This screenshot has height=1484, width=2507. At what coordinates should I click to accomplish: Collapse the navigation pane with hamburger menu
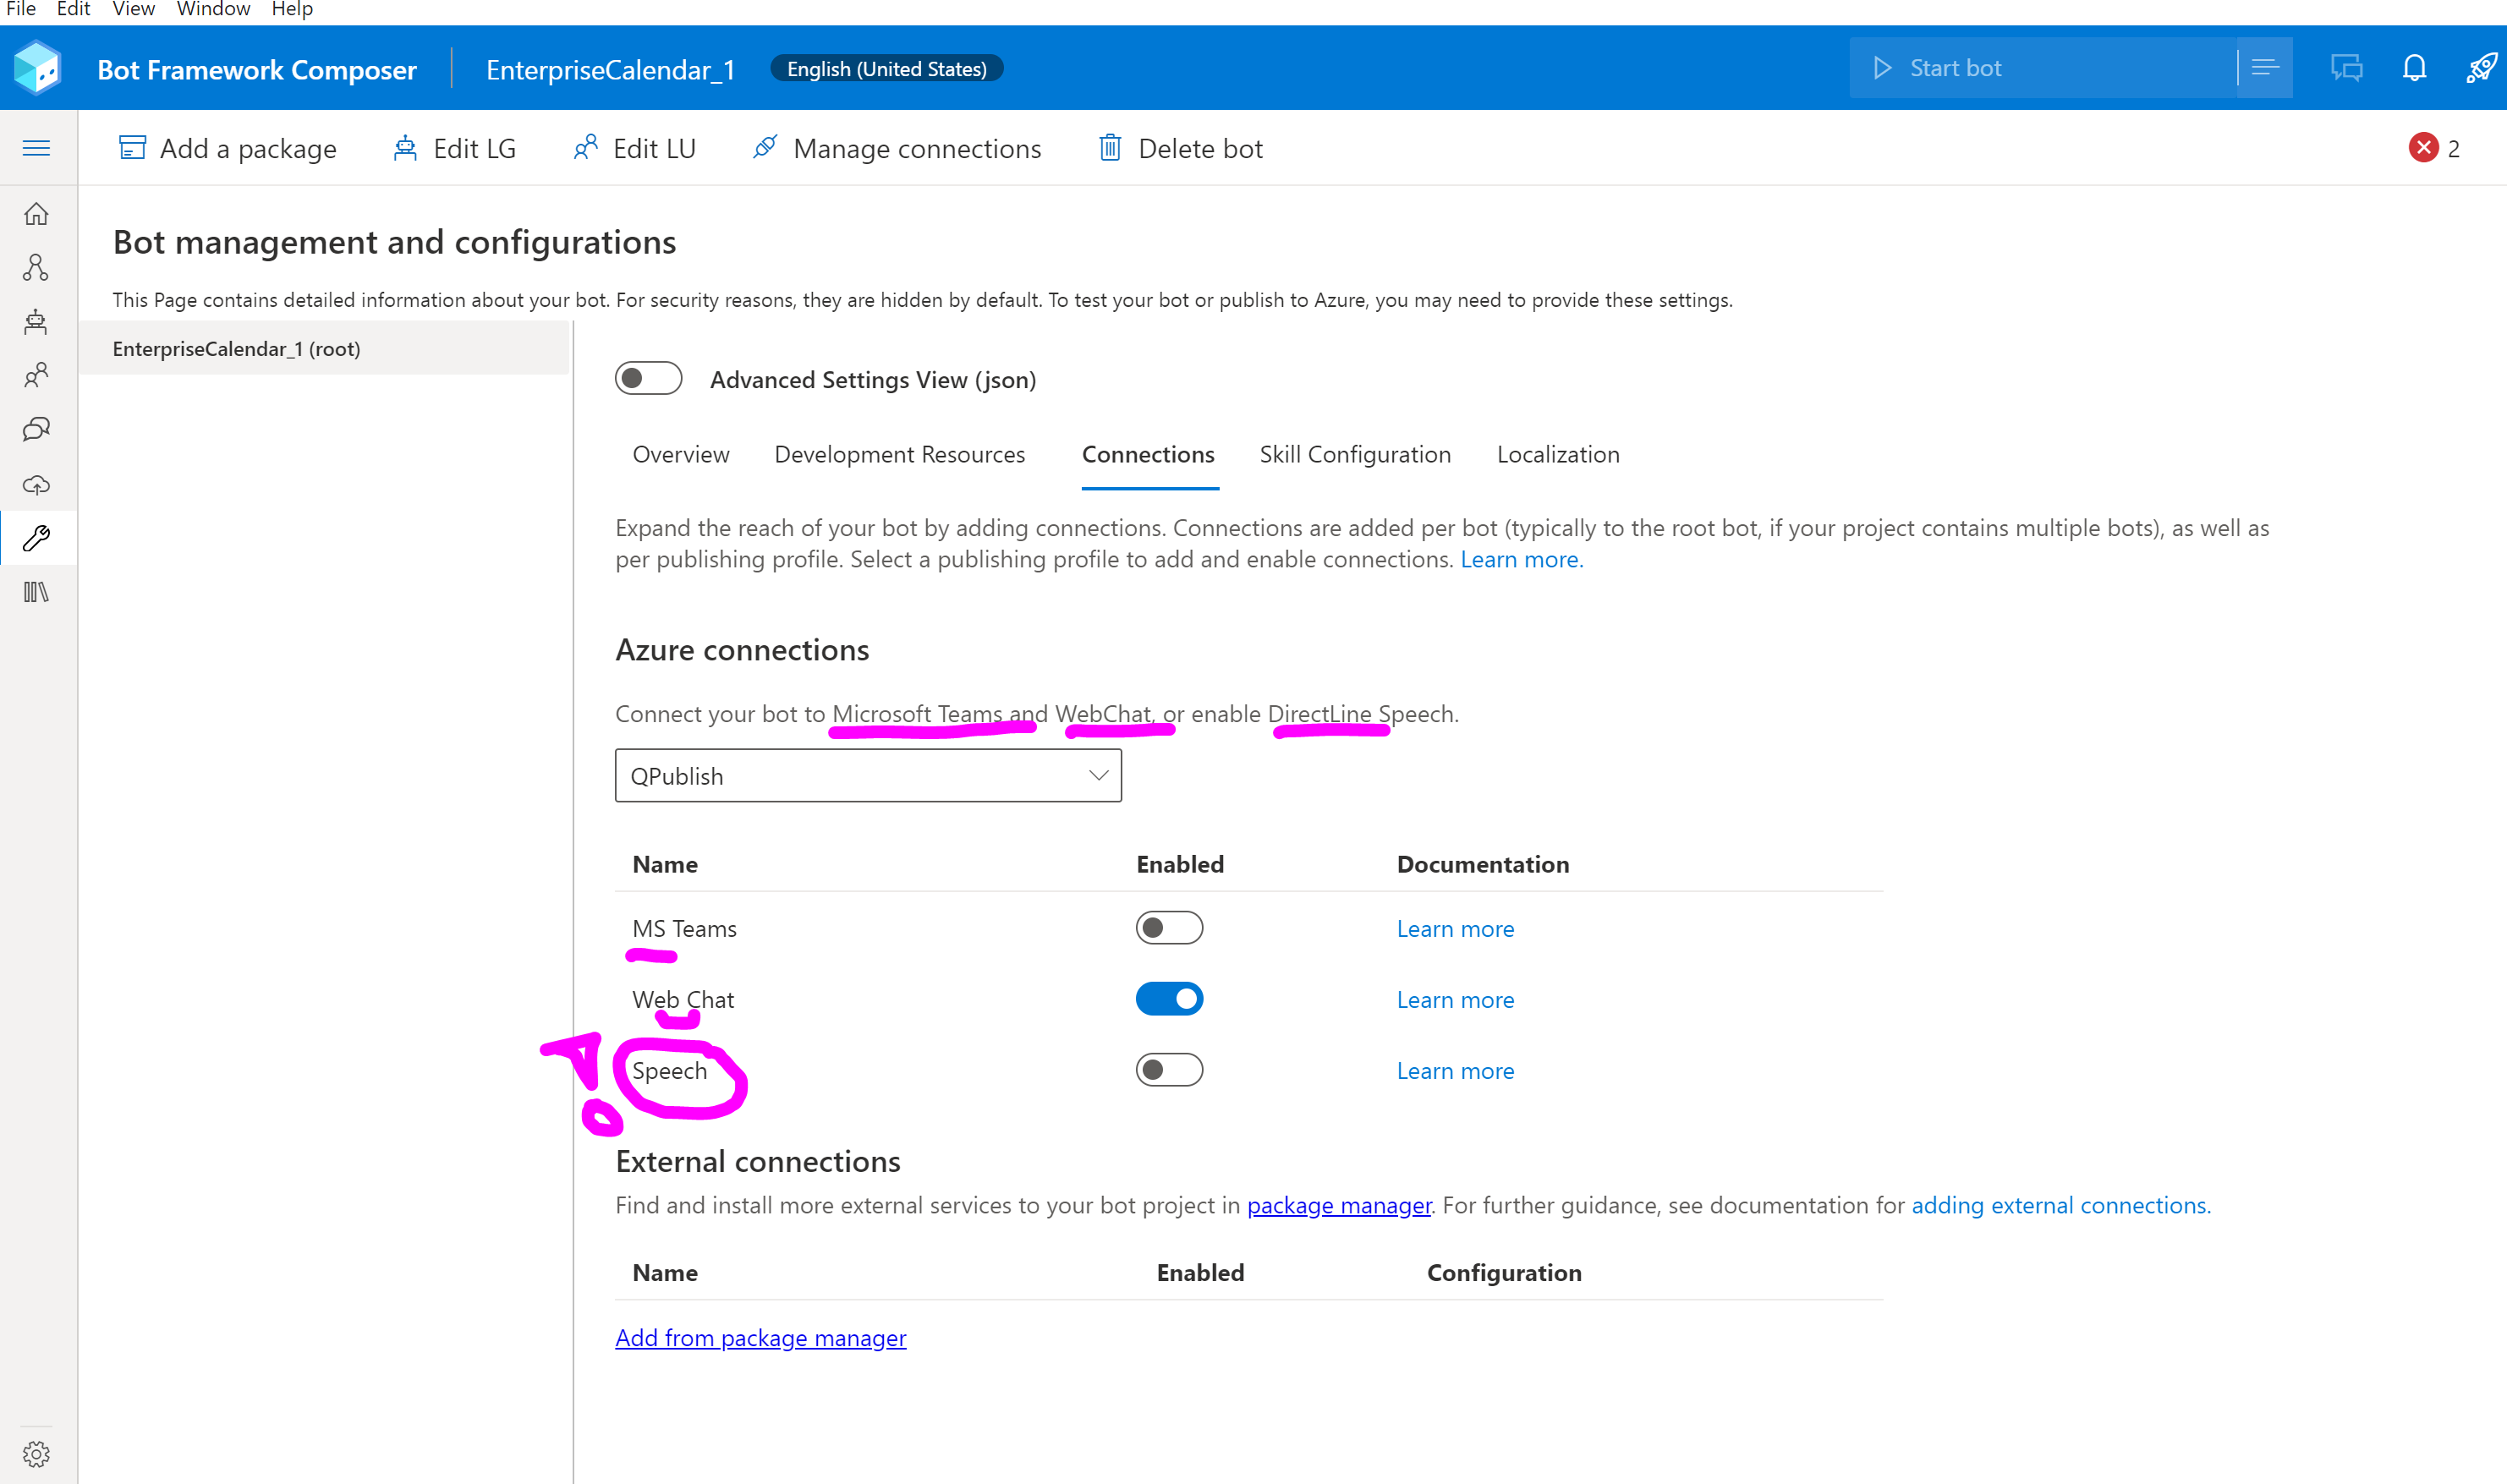[x=36, y=147]
